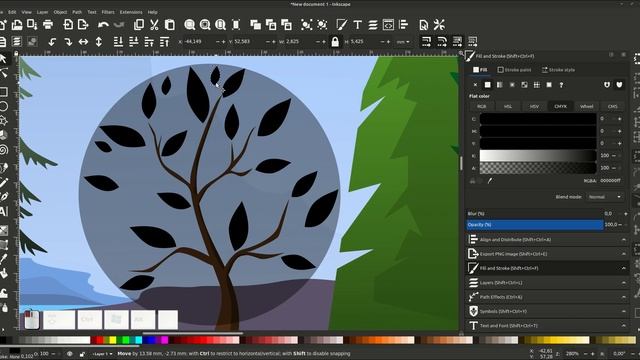
Task: Click the Export file icon
Action: tap(83, 25)
